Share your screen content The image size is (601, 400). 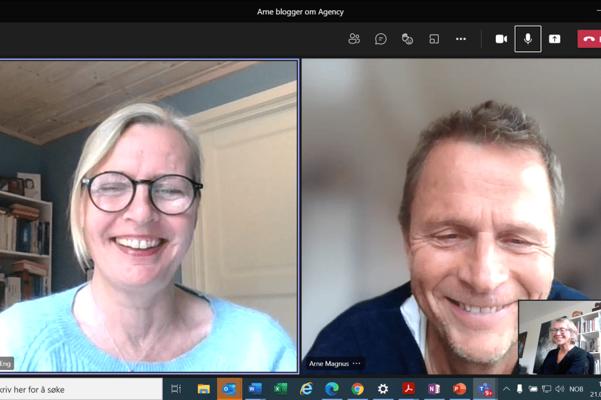[555, 39]
